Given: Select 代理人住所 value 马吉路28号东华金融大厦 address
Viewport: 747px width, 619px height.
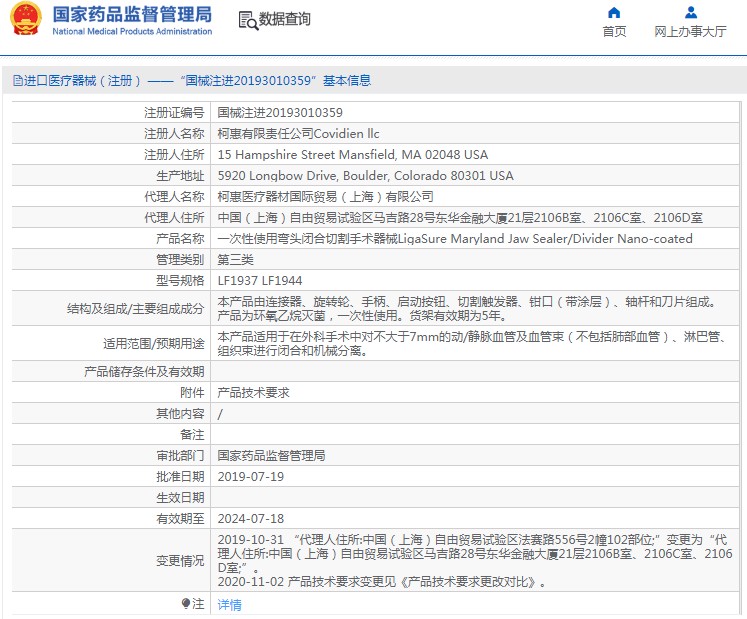Looking at the screenshot, I should [460, 217].
